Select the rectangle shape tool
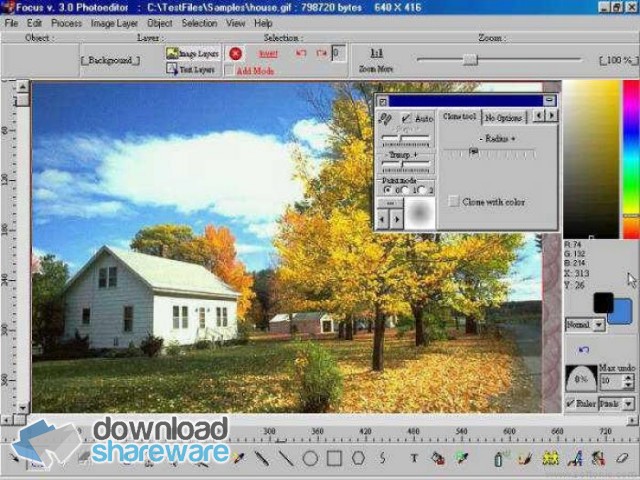Screen dimensions: 640x480 tap(334, 458)
